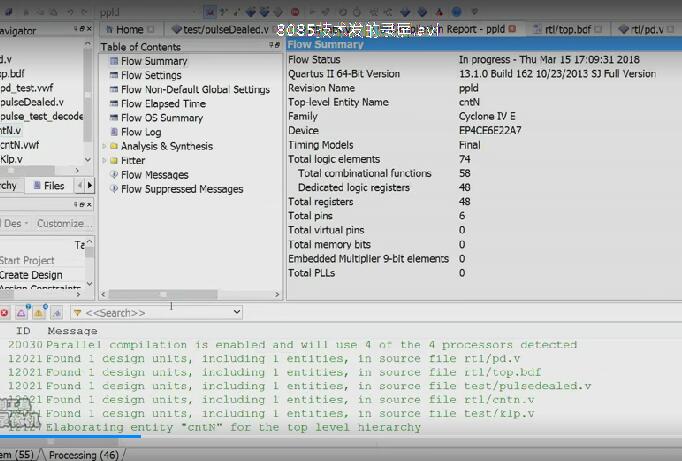Screen dimensions: 682x461
Task: Click the Table of Contents scroll-right arrow
Action: [x=277, y=294]
